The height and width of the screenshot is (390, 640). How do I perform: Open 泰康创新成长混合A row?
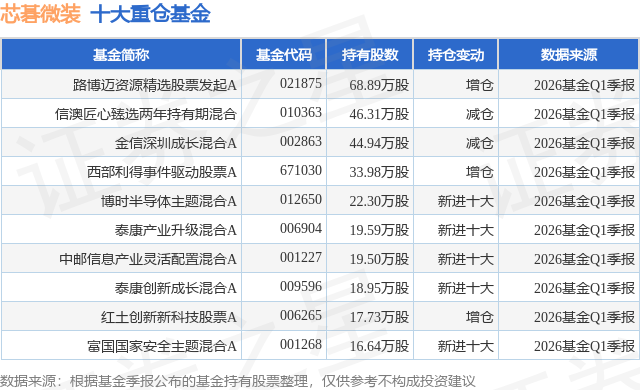pyautogui.click(x=176, y=288)
